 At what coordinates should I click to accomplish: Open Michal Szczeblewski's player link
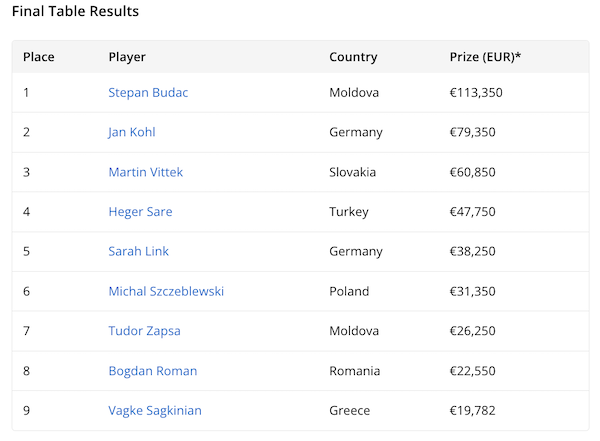pos(166,291)
